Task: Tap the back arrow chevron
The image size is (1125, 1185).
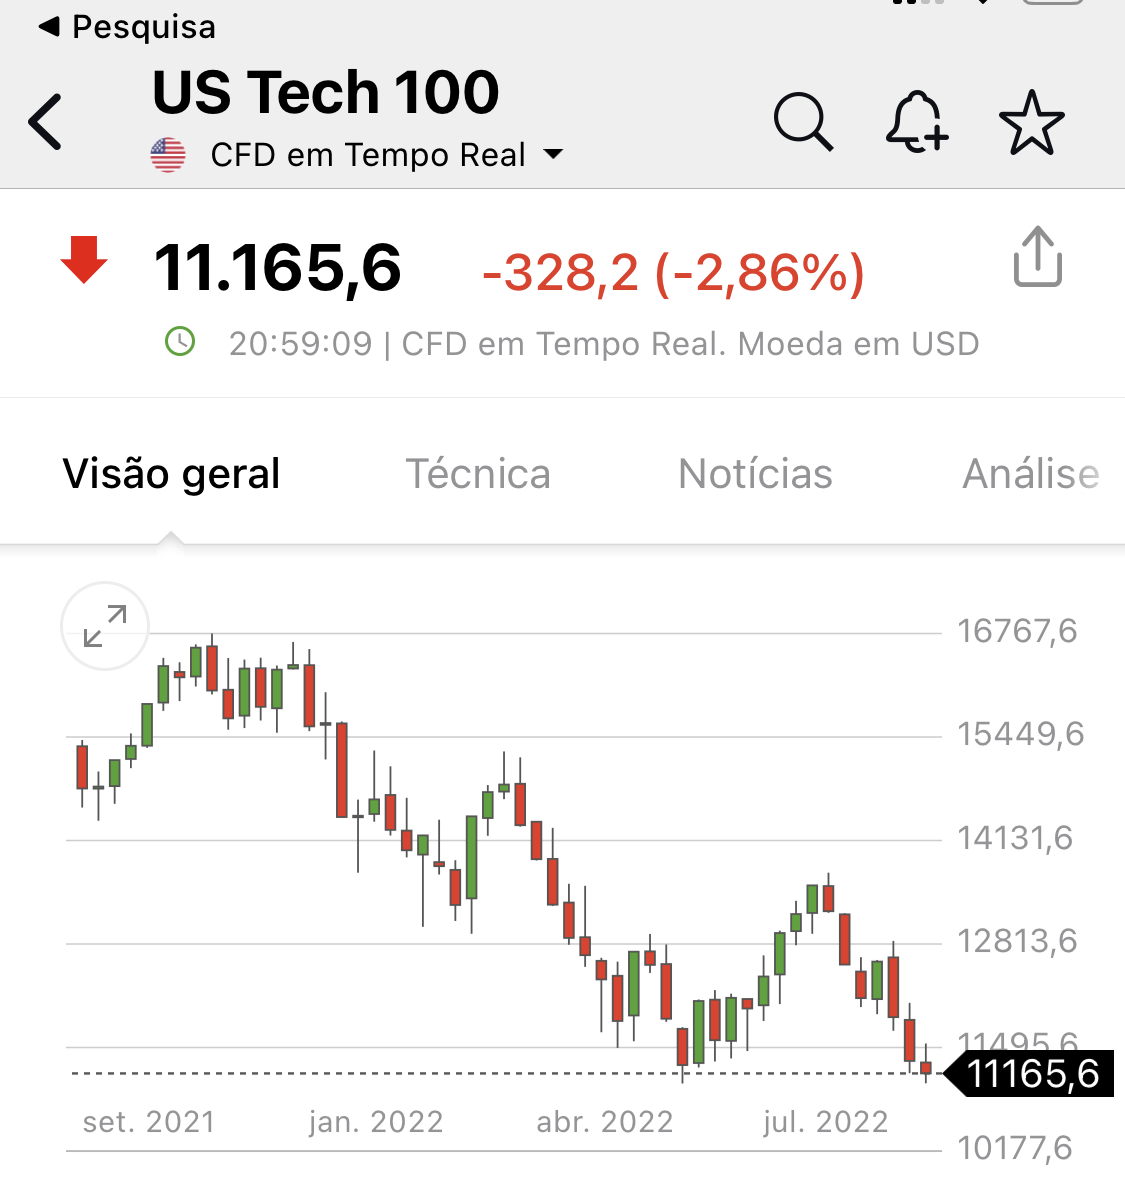Action: pyautogui.click(x=46, y=122)
